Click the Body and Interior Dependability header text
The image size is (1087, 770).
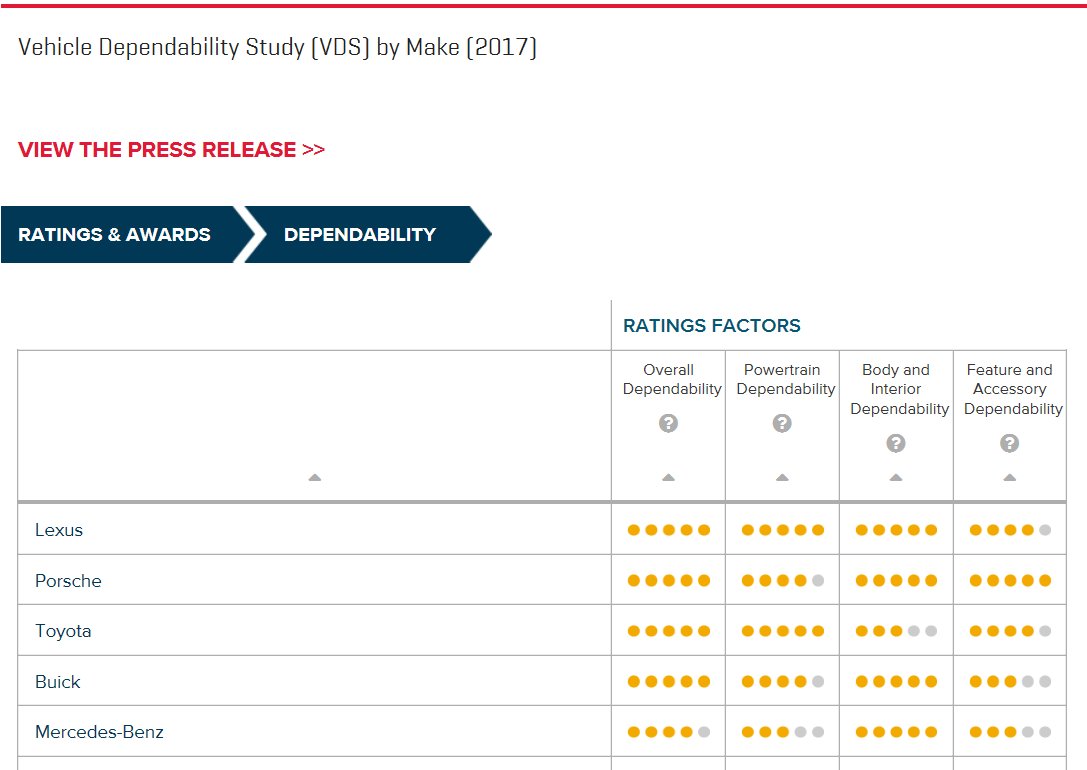(x=898, y=390)
